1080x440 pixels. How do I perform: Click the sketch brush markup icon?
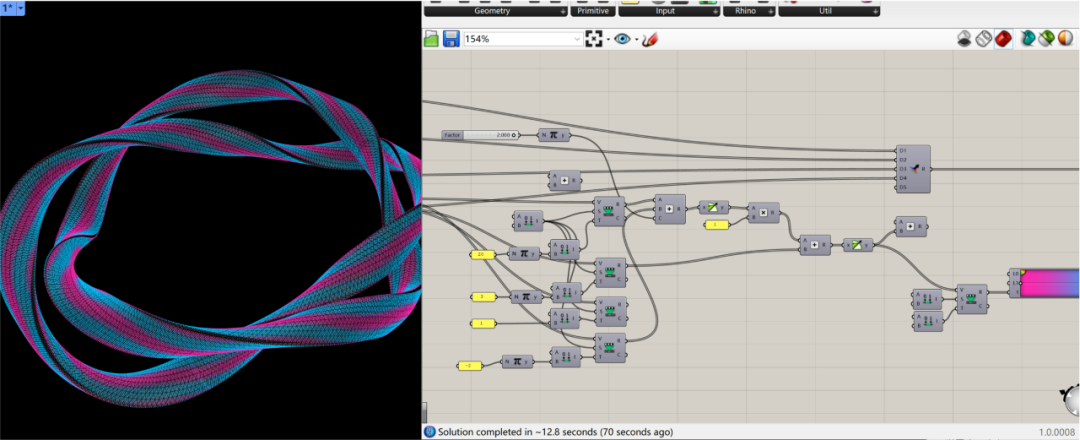(x=649, y=39)
